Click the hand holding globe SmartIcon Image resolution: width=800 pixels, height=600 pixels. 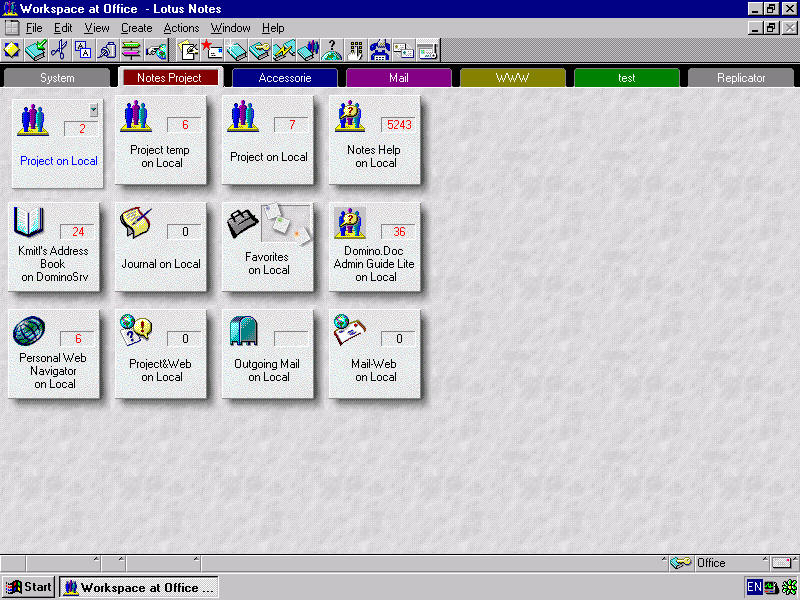(155, 50)
